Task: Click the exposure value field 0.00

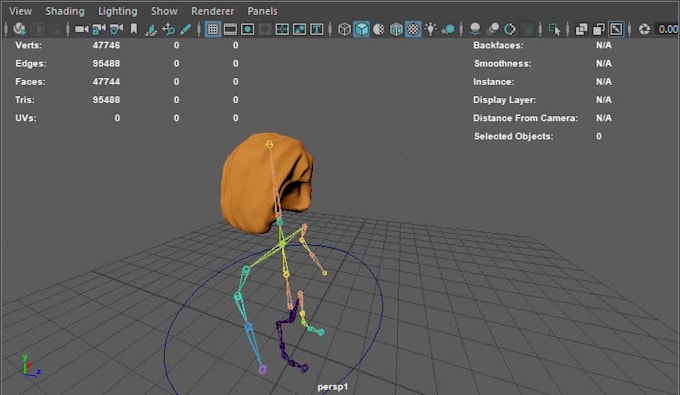Action: tap(667, 29)
